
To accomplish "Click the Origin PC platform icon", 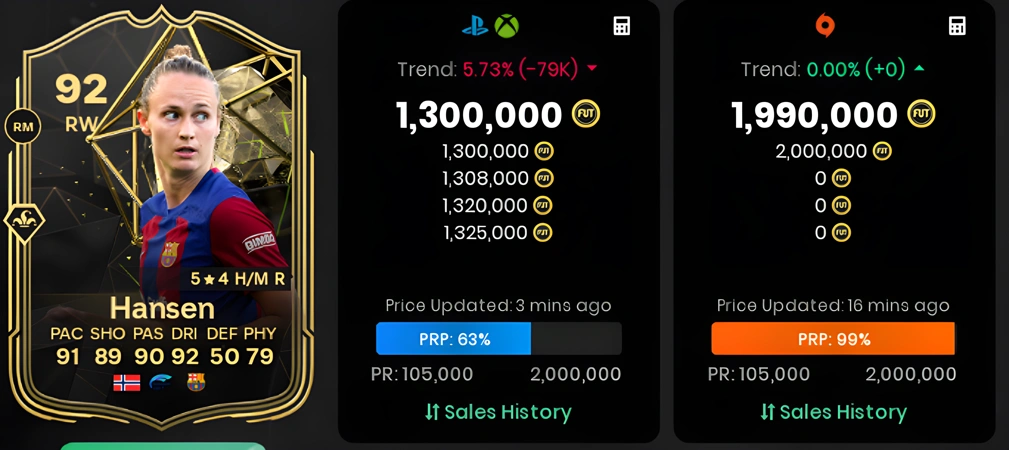I will tap(825, 26).
